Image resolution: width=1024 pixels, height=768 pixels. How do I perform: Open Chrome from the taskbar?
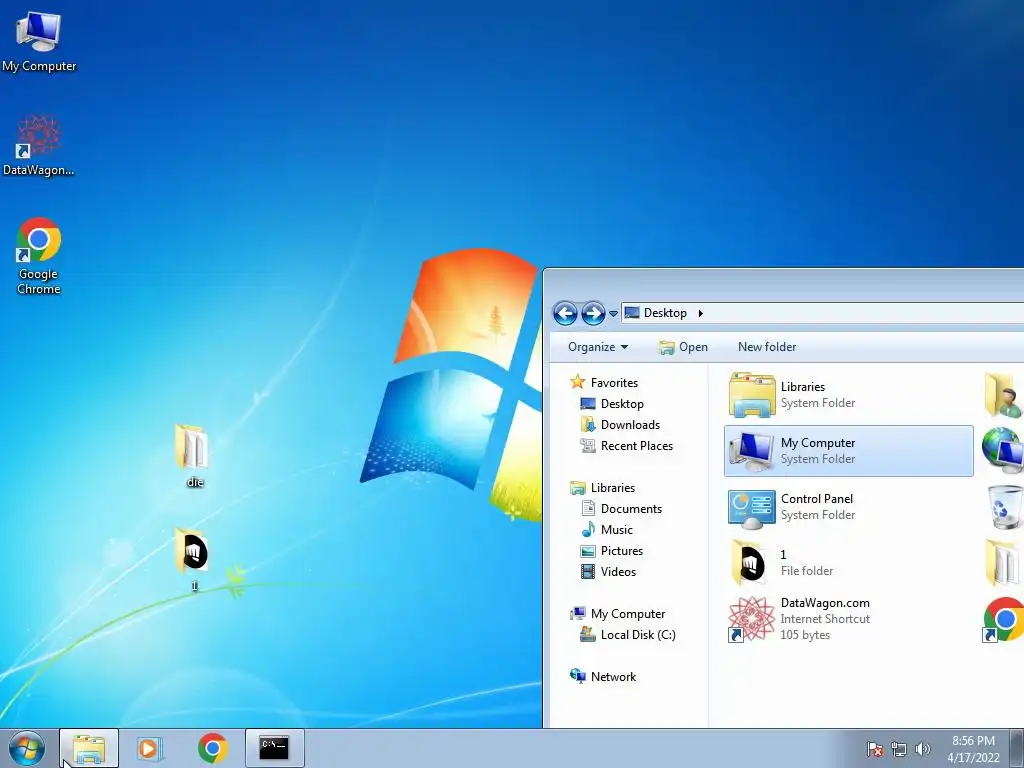(212, 748)
